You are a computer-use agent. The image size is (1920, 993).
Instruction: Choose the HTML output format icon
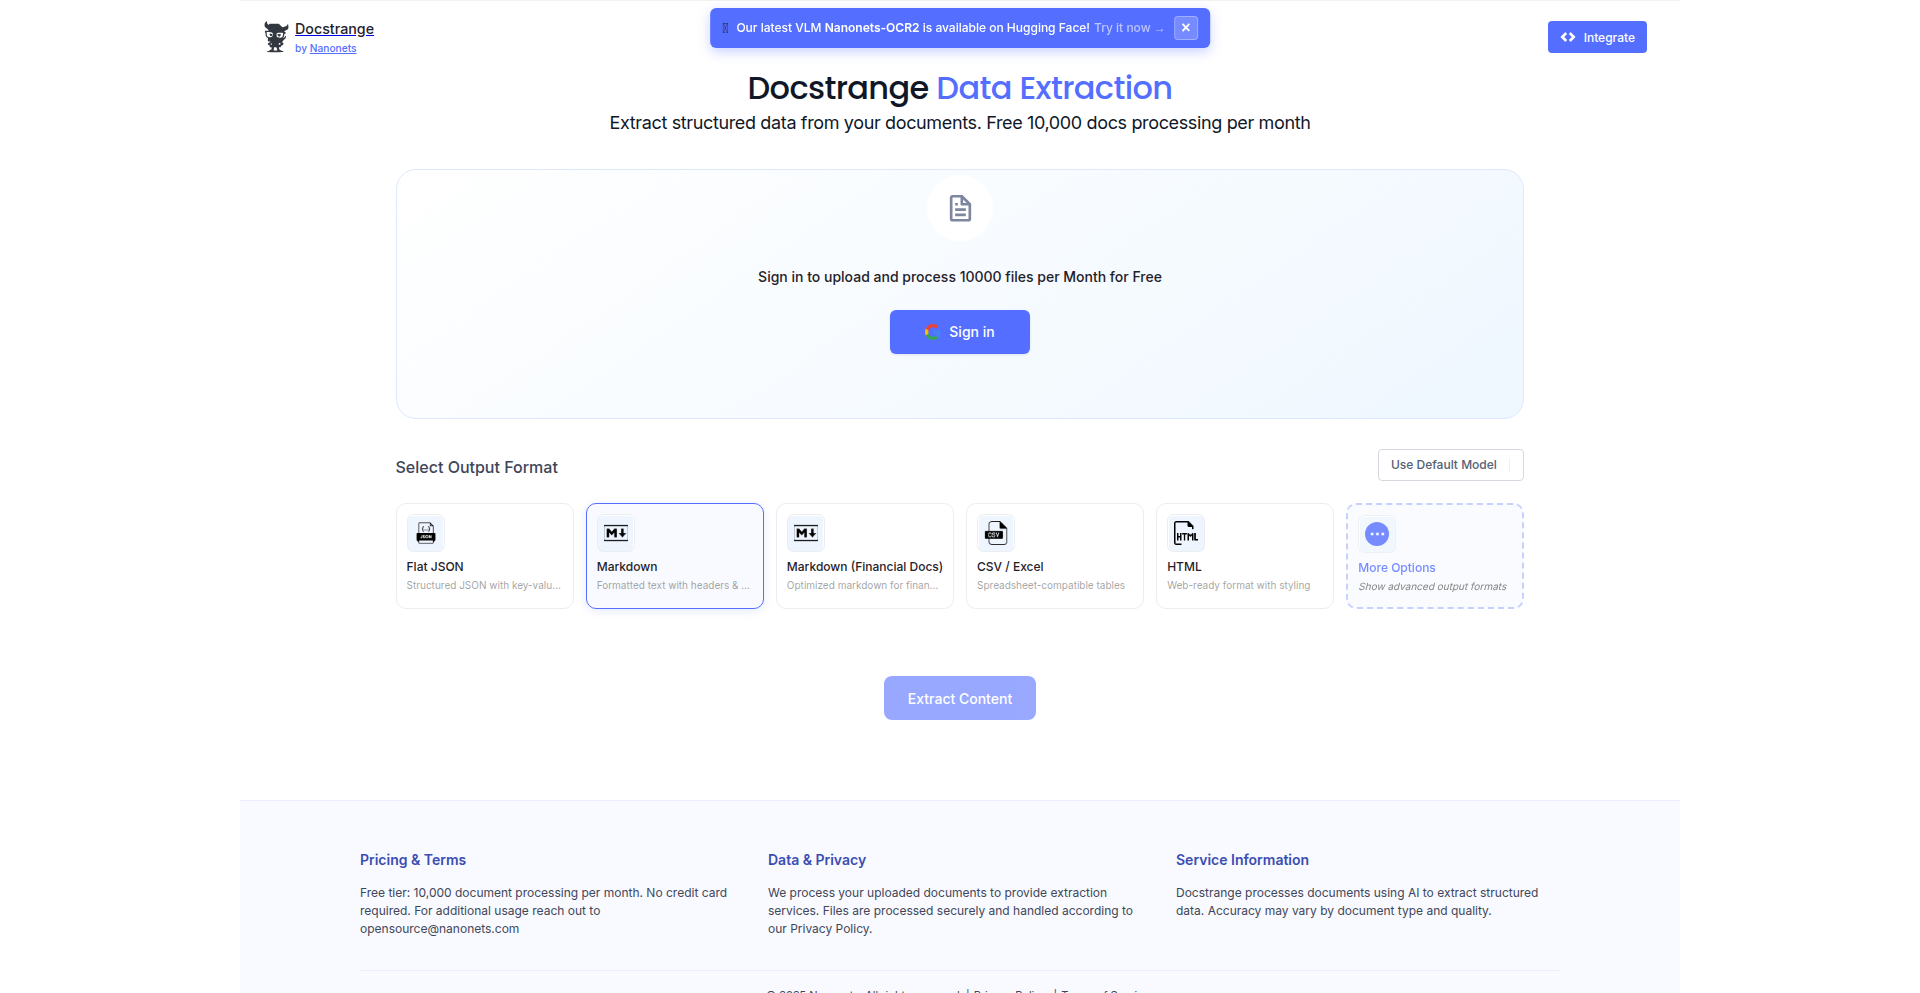click(1186, 533)
